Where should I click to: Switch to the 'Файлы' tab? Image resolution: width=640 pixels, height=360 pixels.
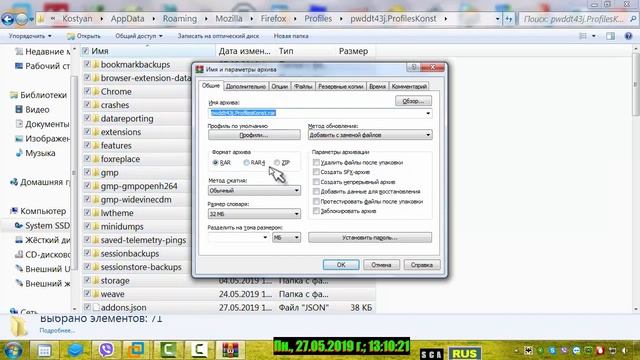click(303, 87)
